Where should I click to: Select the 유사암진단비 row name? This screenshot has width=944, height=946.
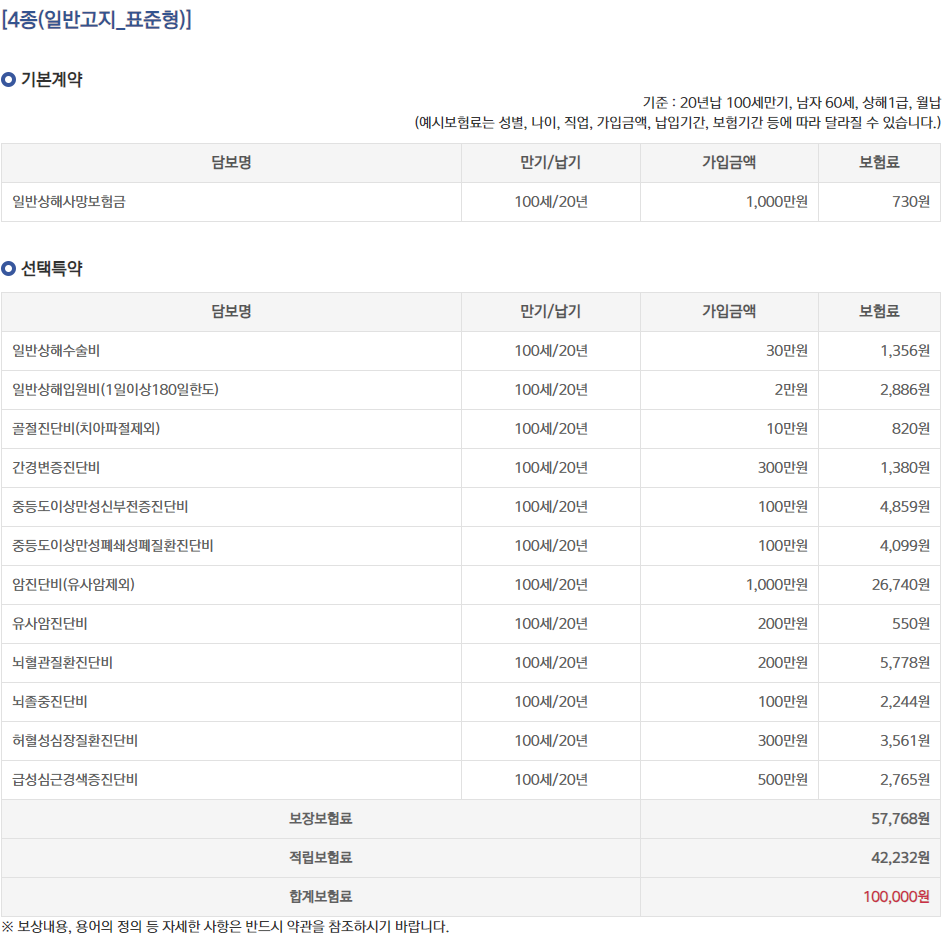[x=50, y=623]
